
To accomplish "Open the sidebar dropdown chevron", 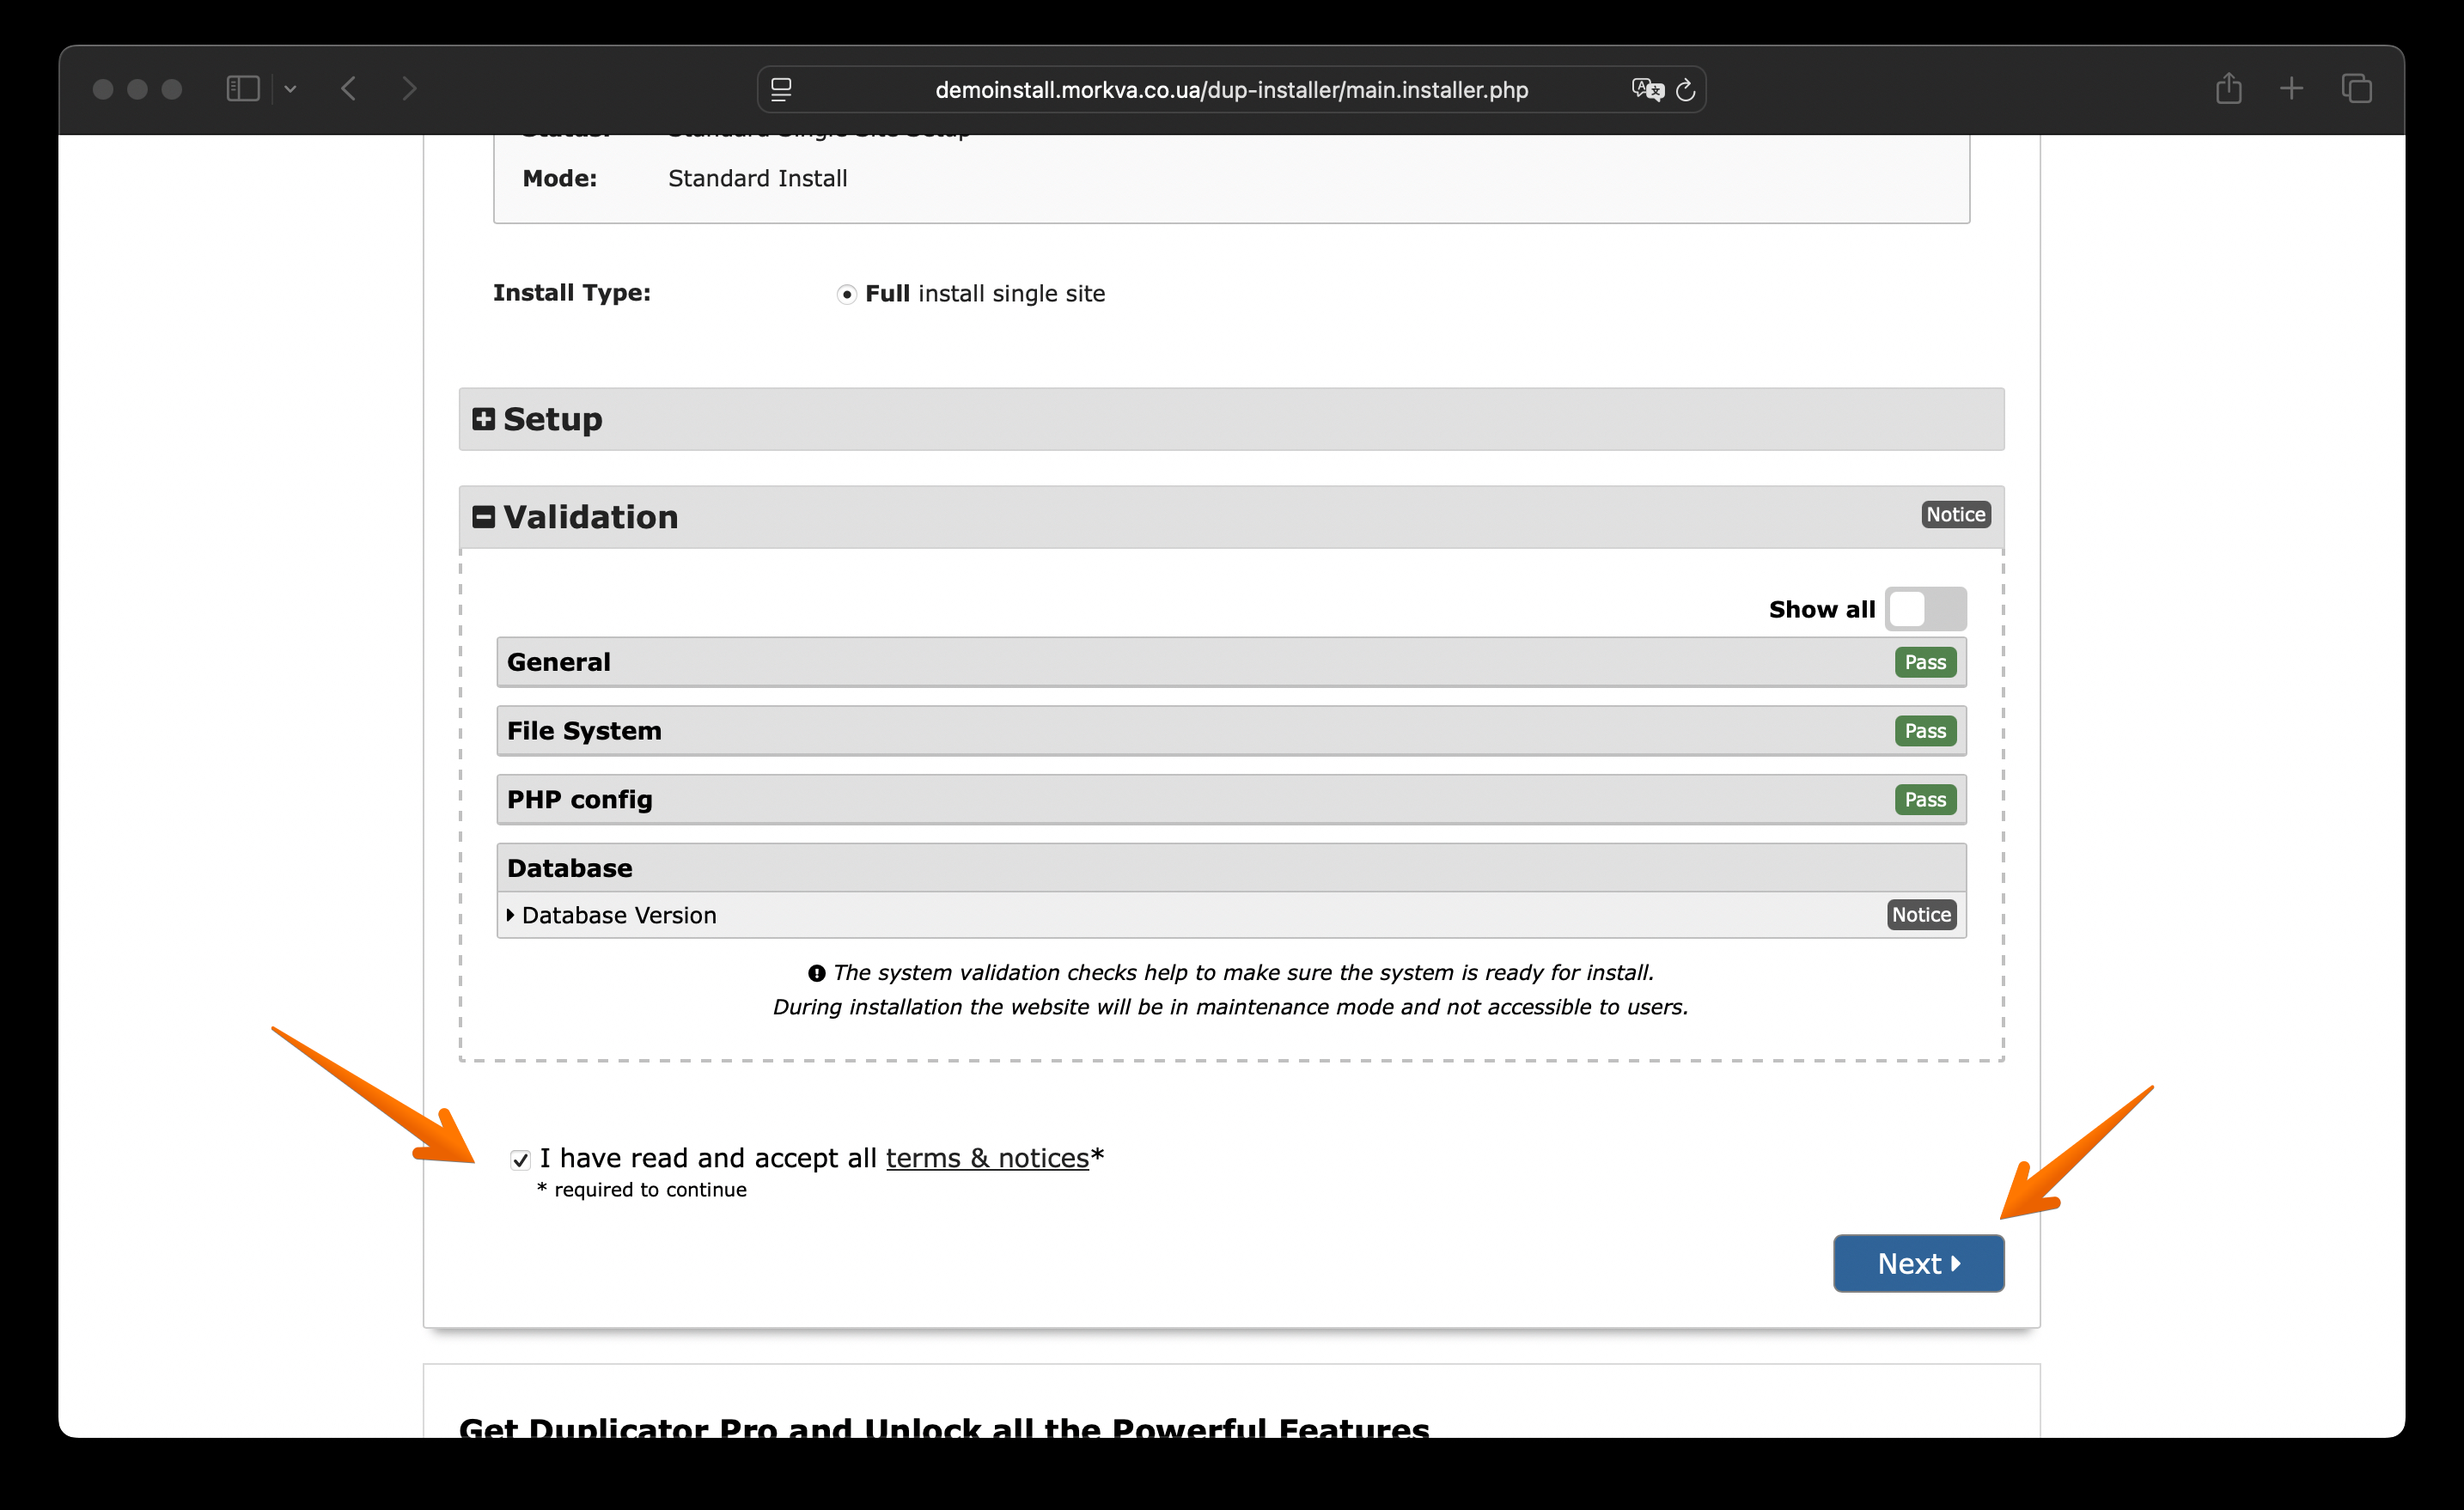I will pyautogui.click(x=290, y=89).
